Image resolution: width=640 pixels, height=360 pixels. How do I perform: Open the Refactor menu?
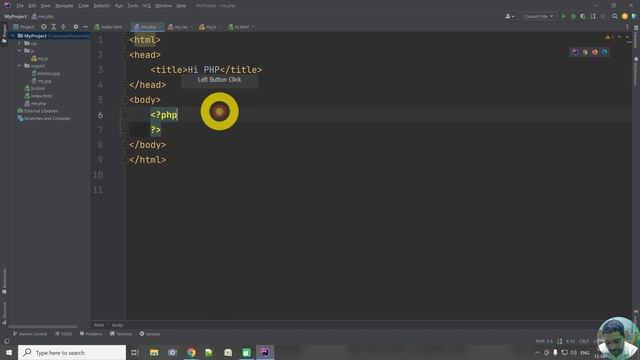pos(102,6)
